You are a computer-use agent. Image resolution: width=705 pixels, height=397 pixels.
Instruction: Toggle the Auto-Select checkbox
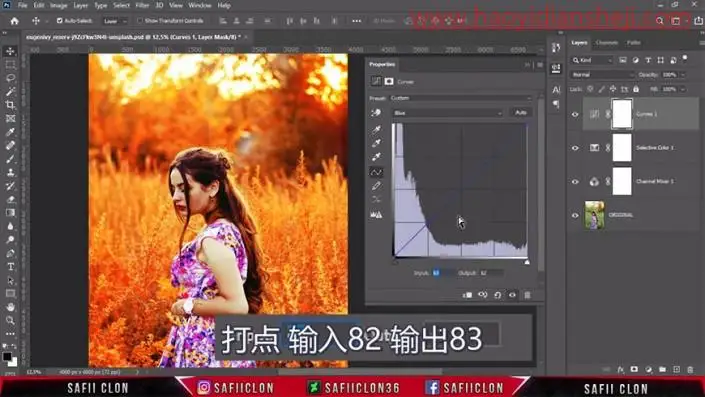pyautogui.click(x=59, y=21)
